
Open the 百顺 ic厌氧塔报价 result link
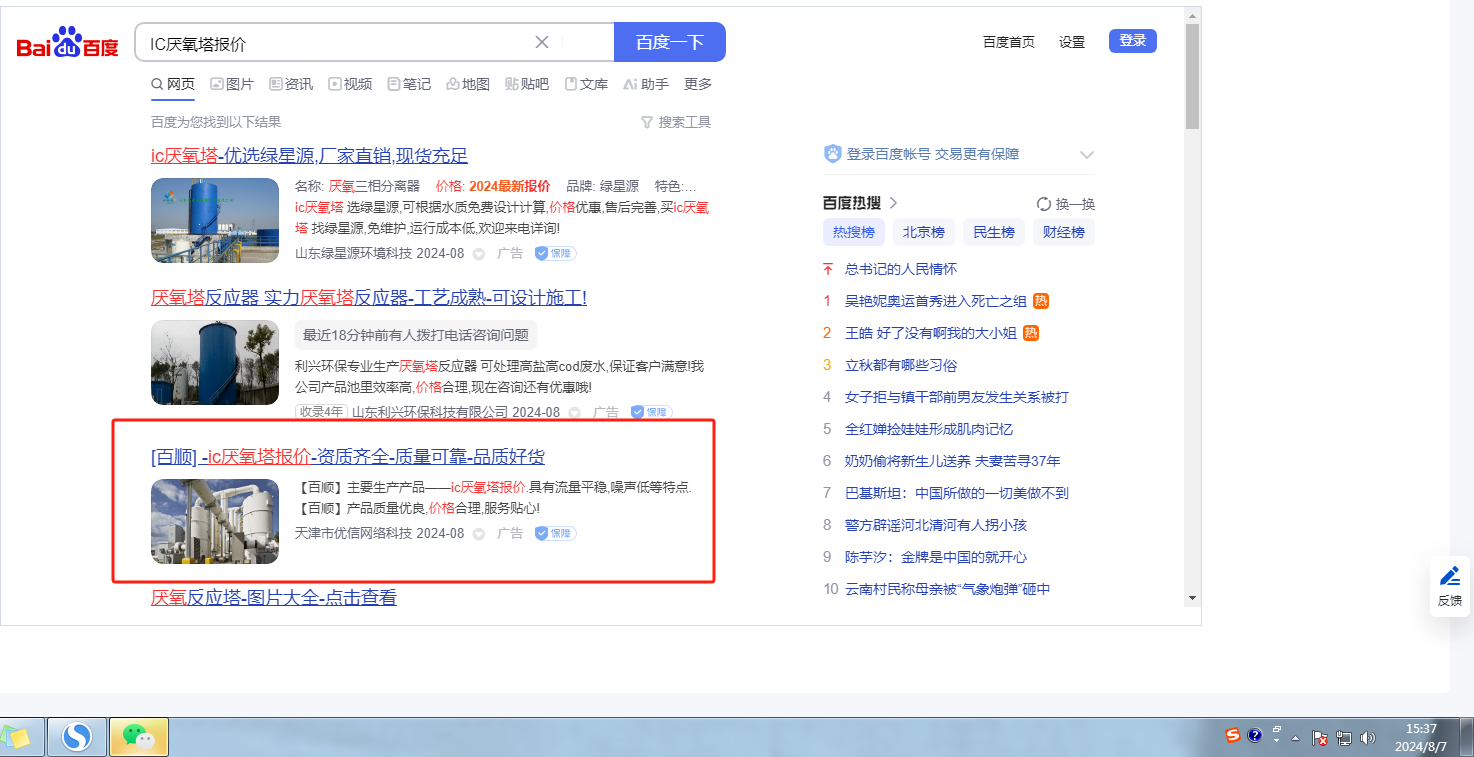point(348,457)
